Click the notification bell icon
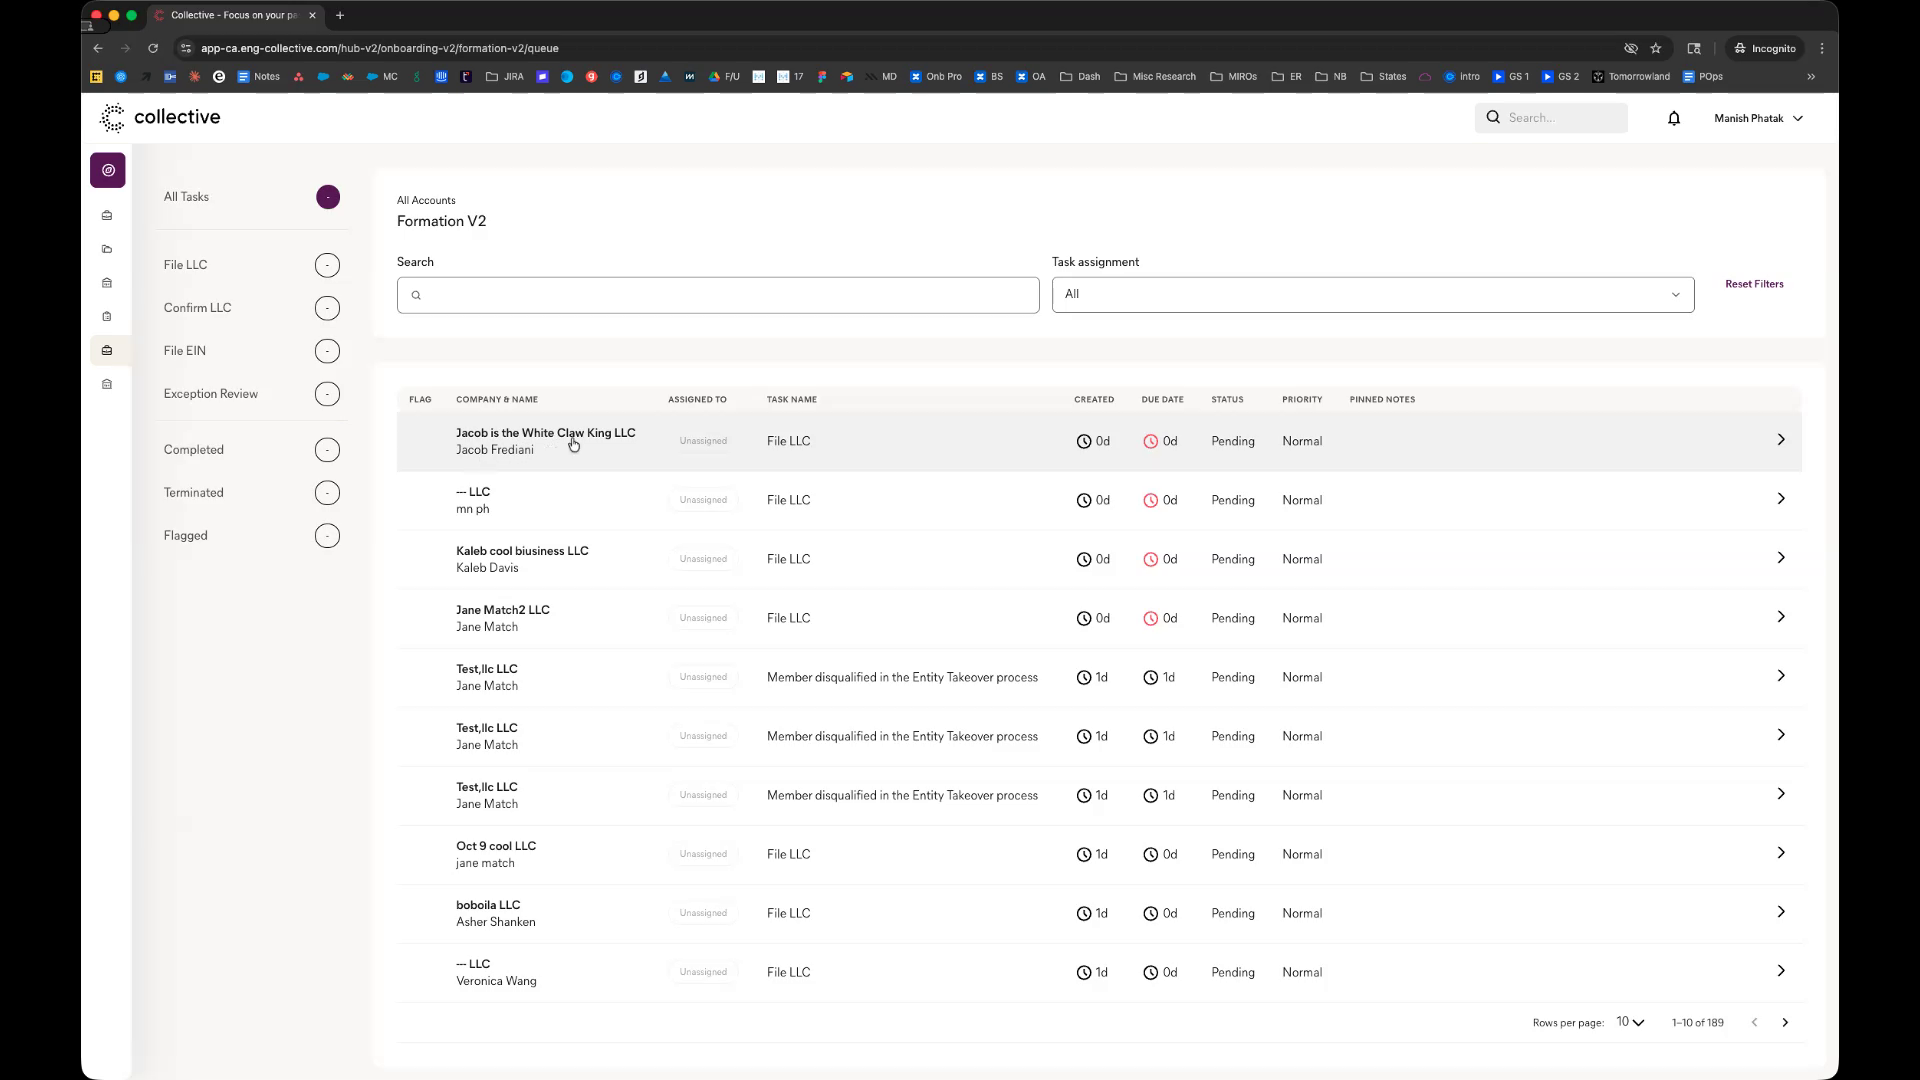The height and width of the screenshot is (1080, 1920). pos(1674,118)
